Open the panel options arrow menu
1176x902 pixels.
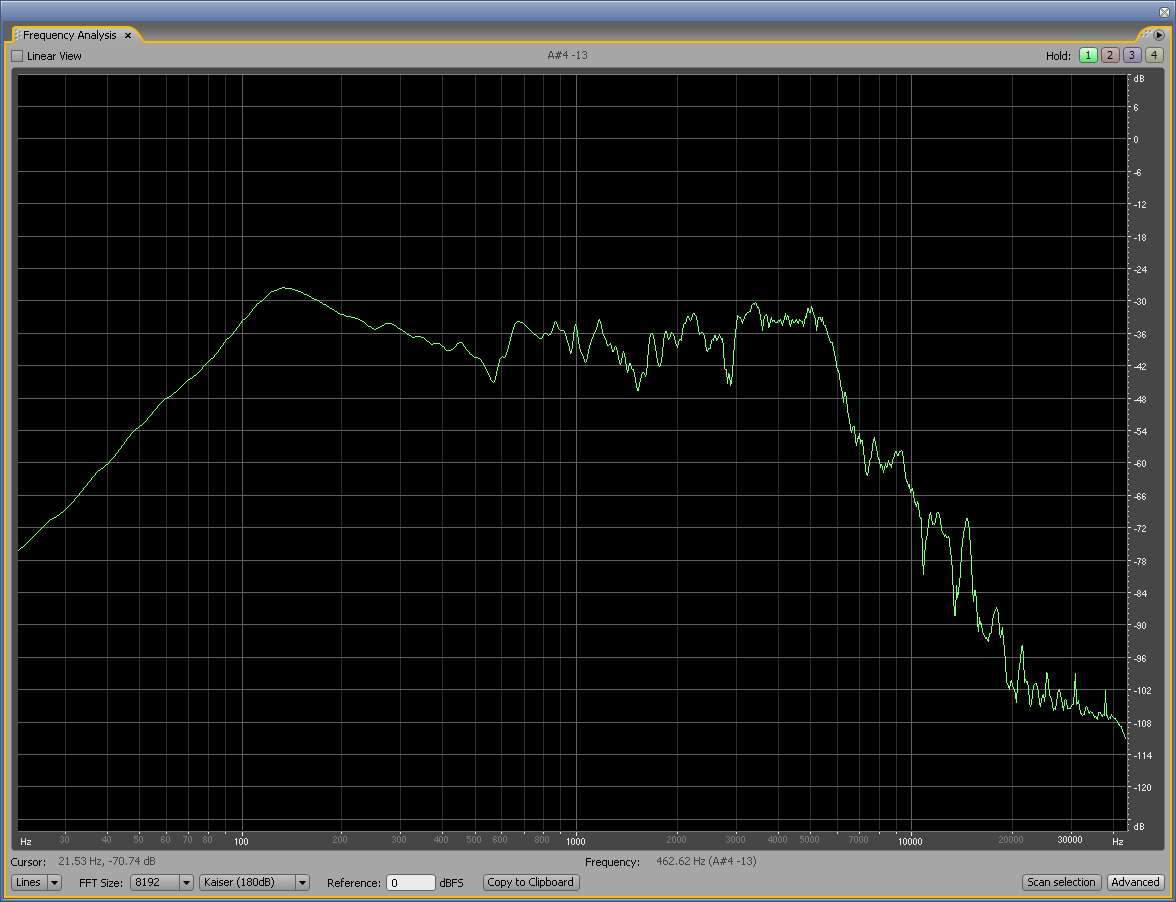point(1159,34)
